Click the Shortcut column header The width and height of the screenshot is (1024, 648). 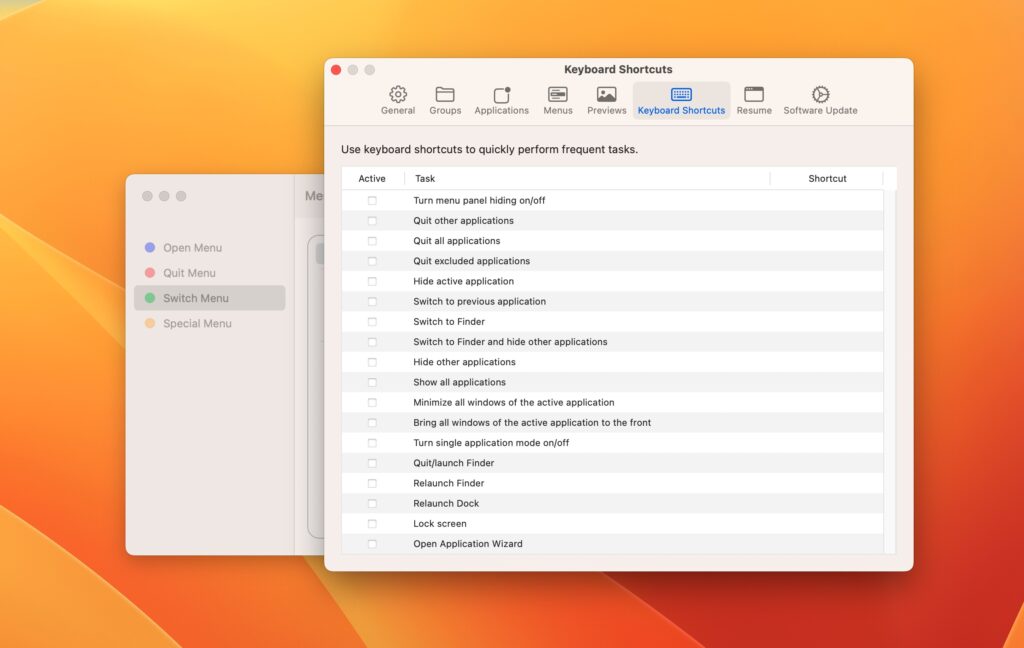pos(827,178)
